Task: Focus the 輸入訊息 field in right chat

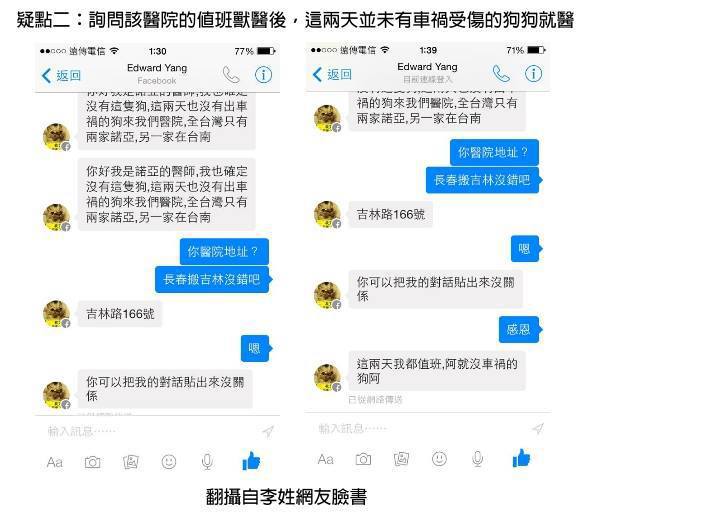Action: click(x=421, y=428)
